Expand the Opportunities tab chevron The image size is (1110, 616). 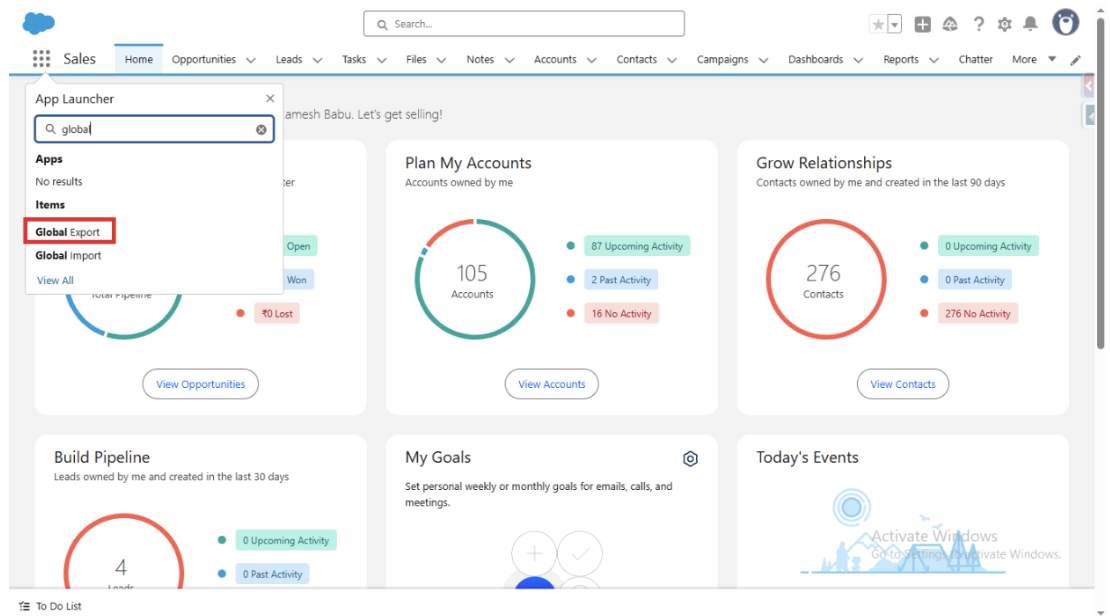pyautogui.click(x=250, y=60)
